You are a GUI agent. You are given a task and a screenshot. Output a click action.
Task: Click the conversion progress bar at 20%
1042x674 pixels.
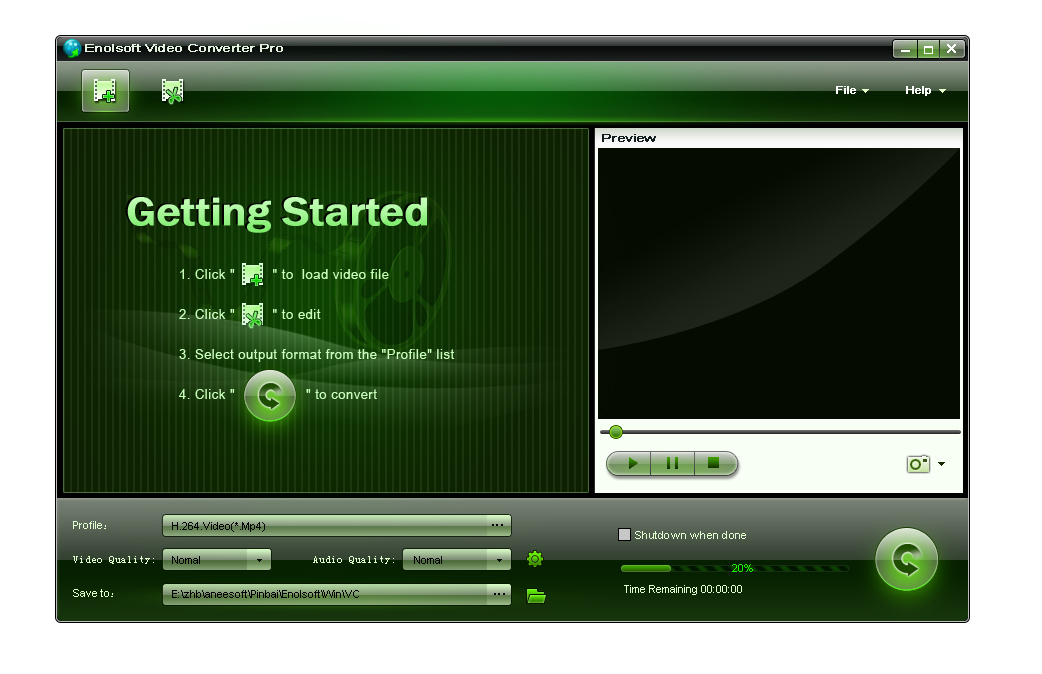pos(734,568)
